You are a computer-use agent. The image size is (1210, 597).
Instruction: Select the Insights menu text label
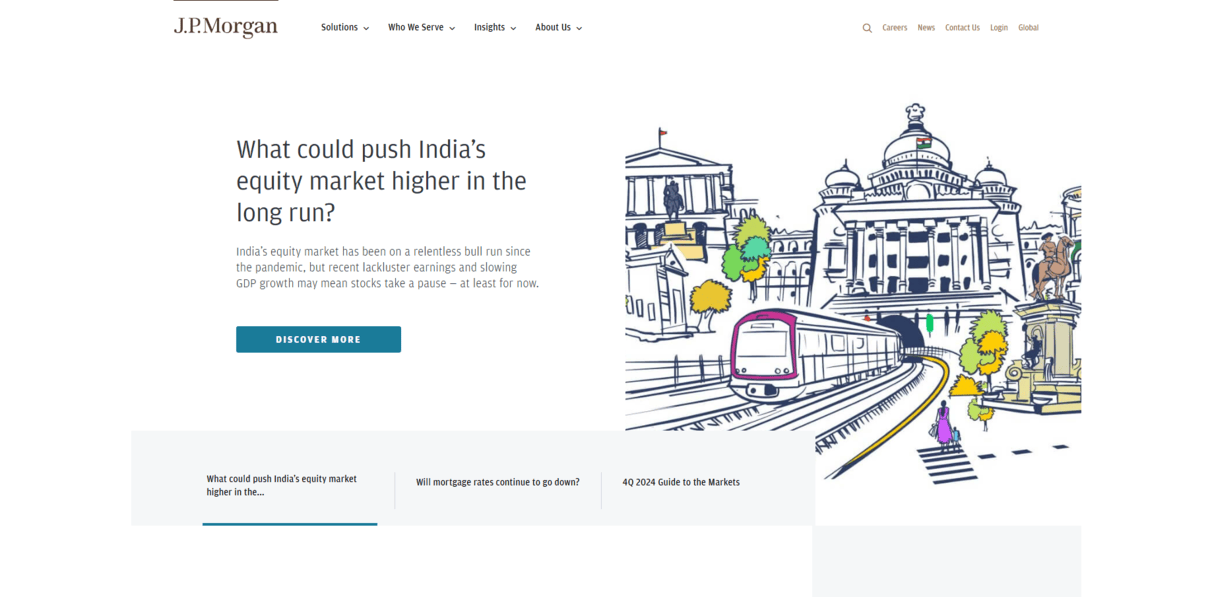pyautogui.click(x=489, y=28)
